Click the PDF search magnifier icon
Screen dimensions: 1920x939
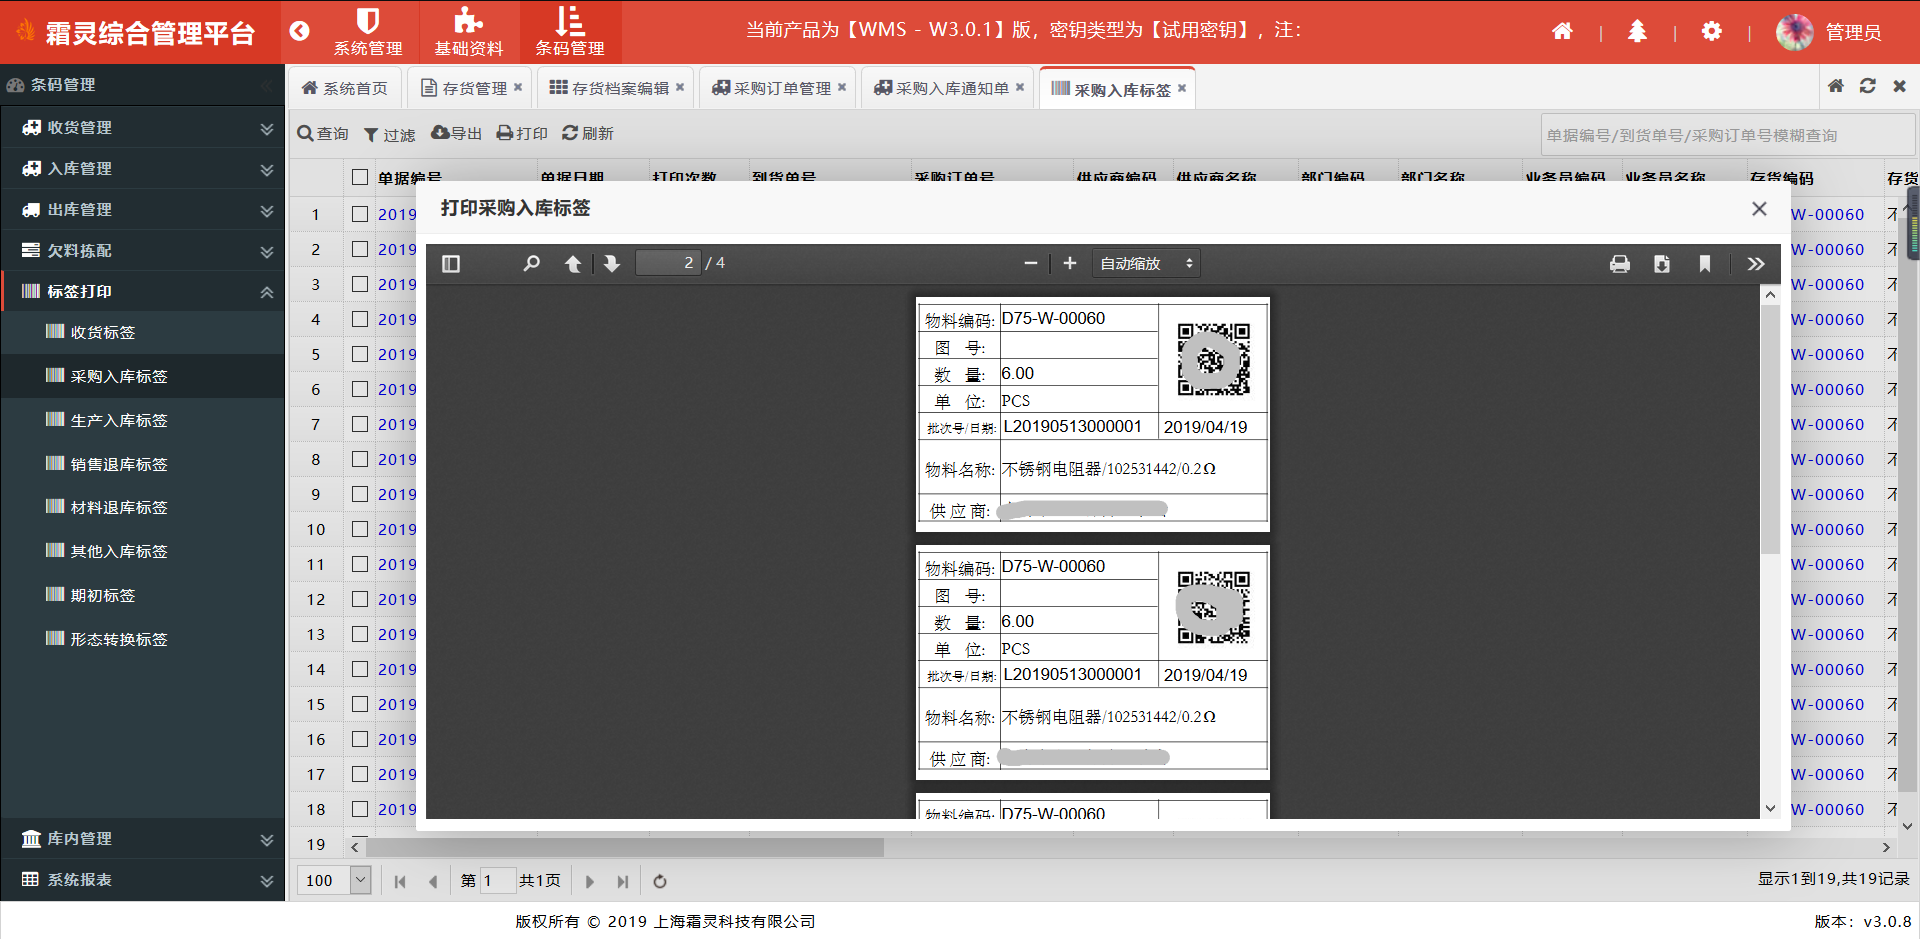[531, 264]
